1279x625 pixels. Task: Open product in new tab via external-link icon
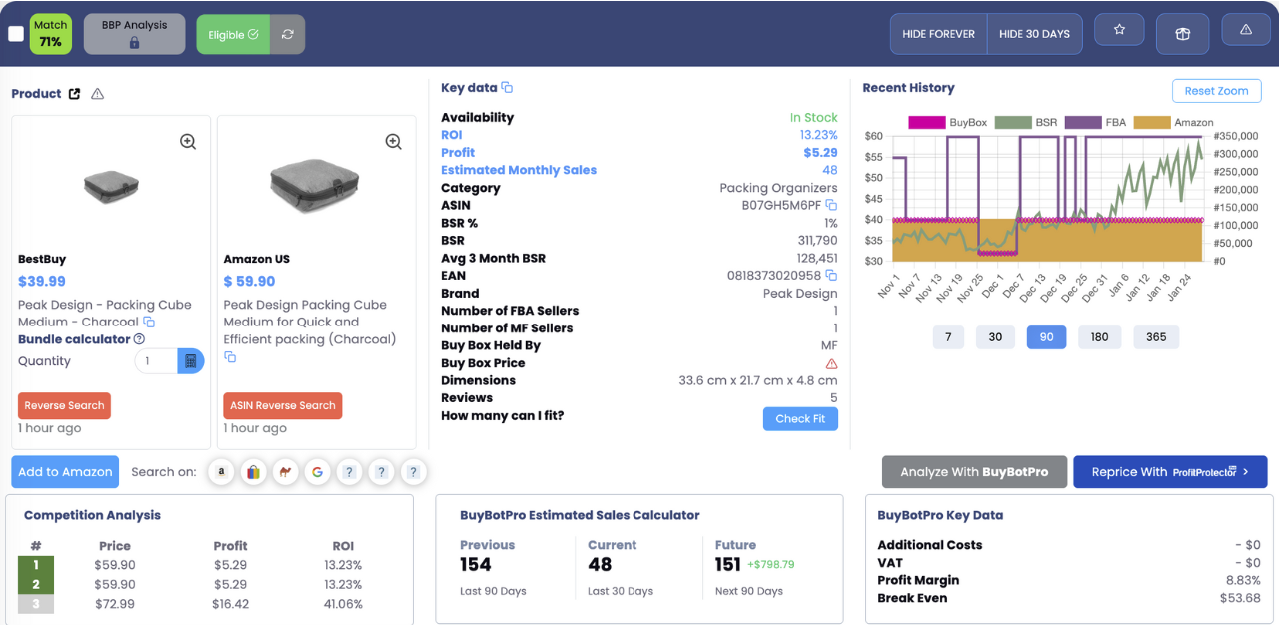point(74,94)
